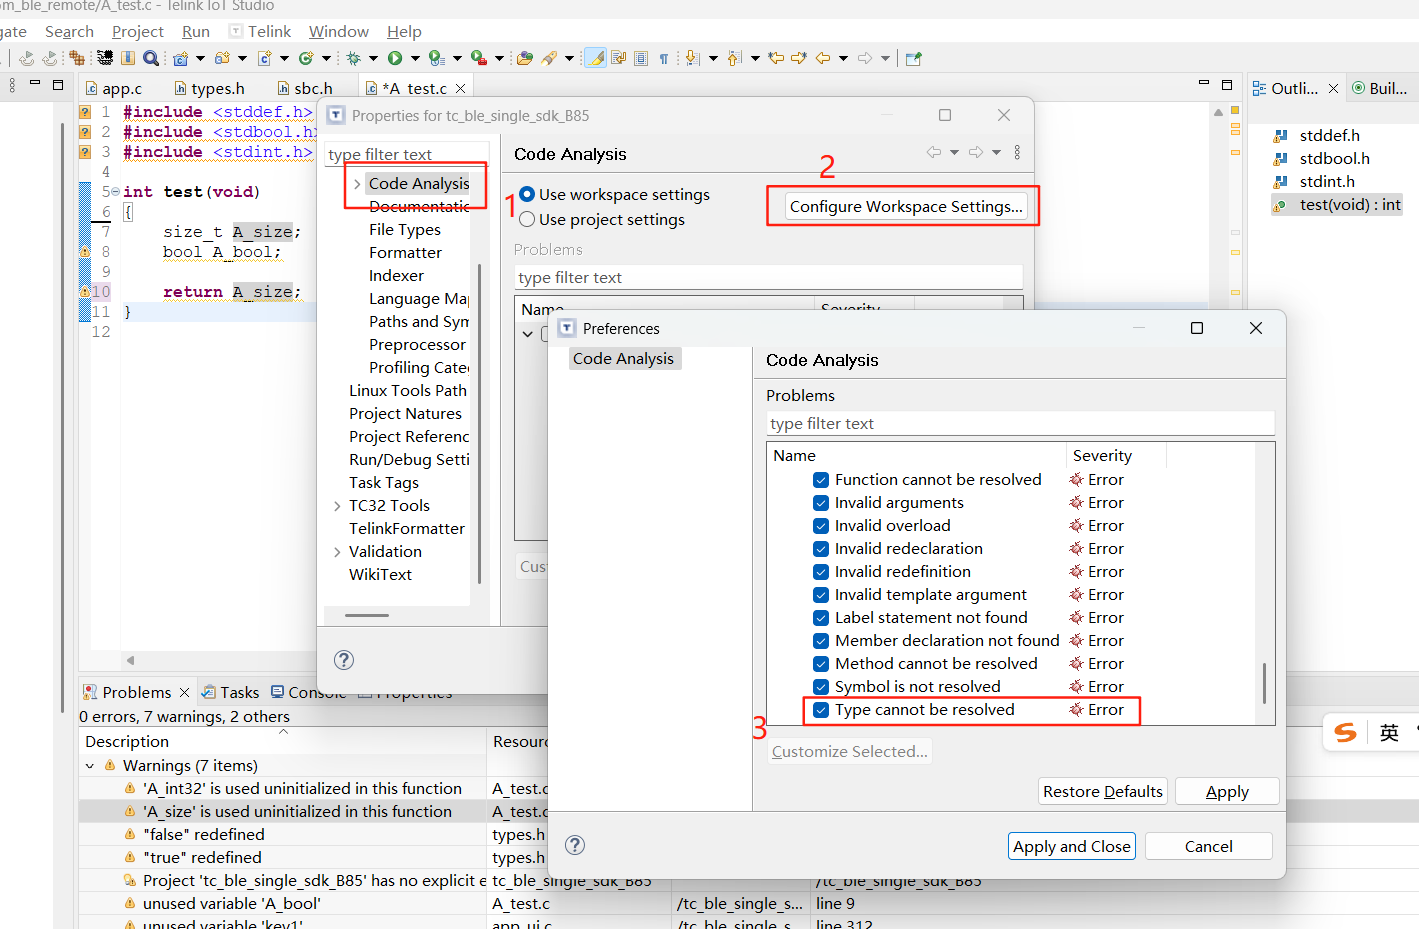Open the view menu dots in Properties header
Image resolution: width=1419 pixels, height=929 pixels.
1017,152
